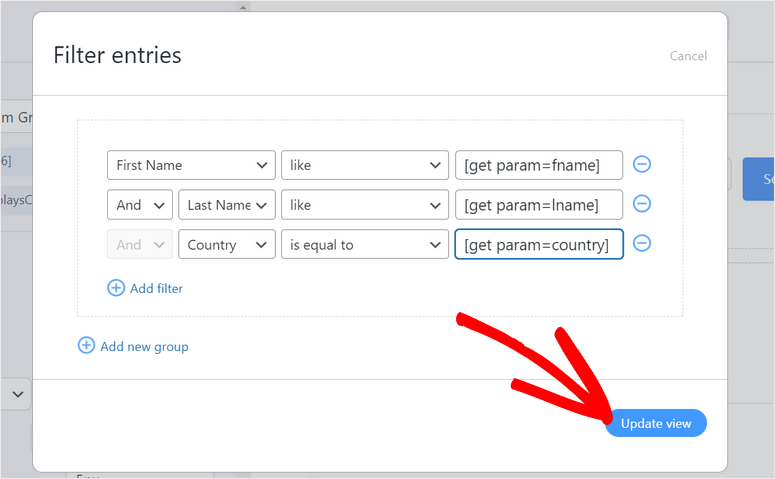Remove the Last Name filter row

642,204
